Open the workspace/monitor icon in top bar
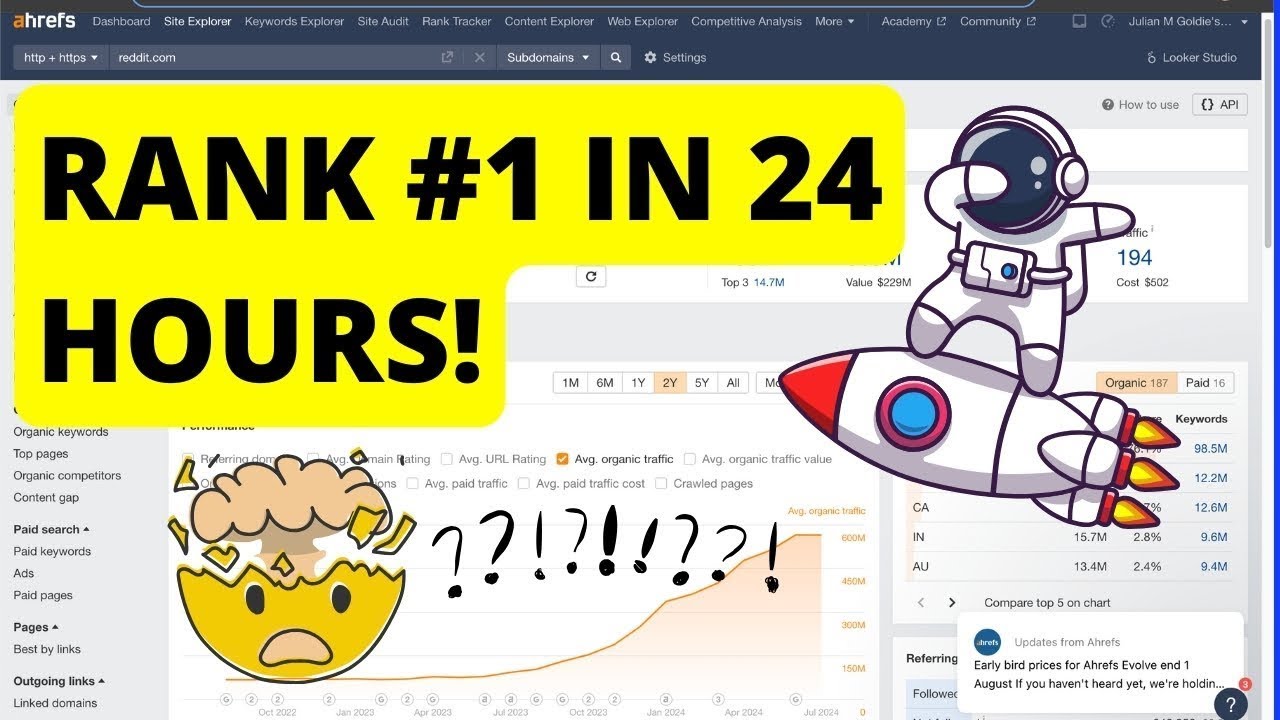This screenshot has height=720, width=1280. point(1078,21)
